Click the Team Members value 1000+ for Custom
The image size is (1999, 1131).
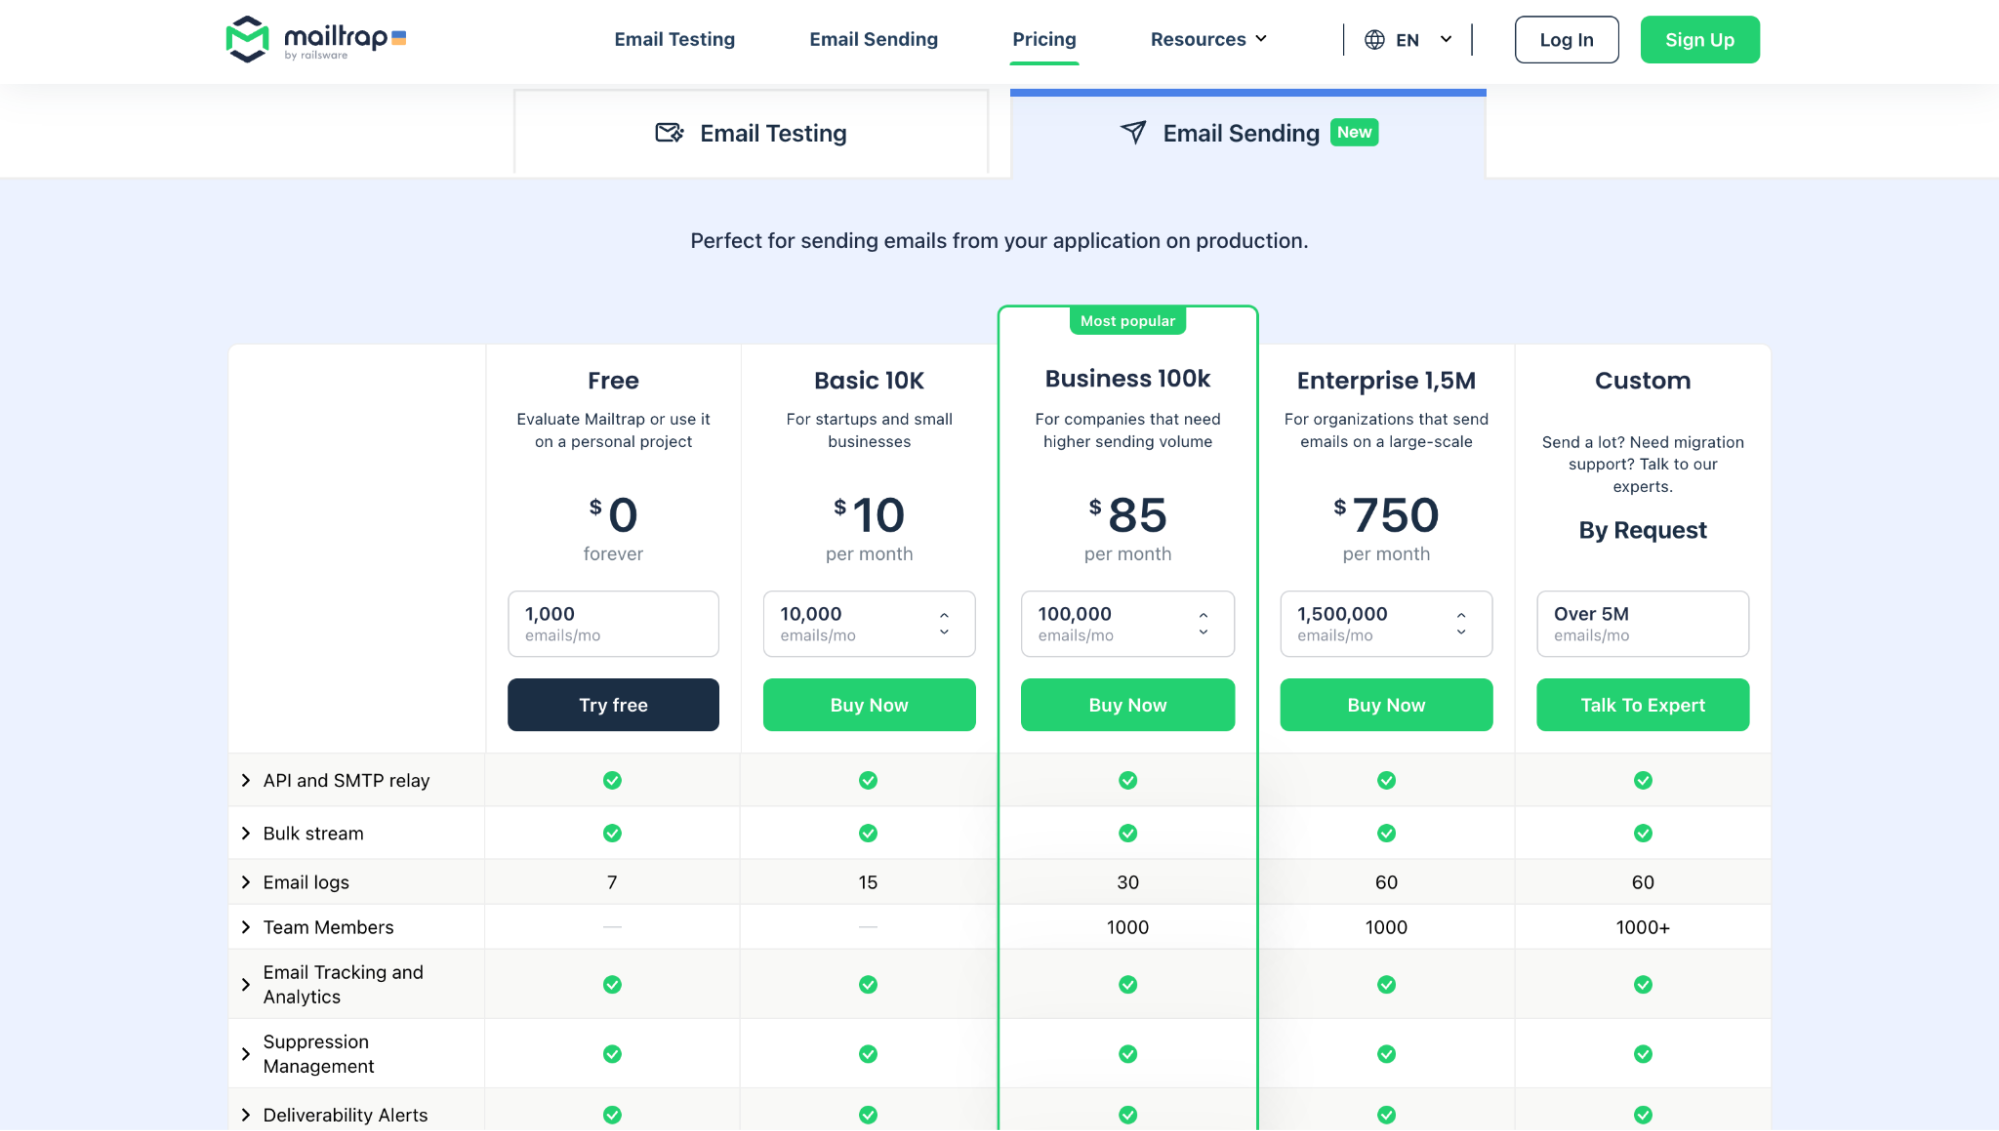click(x=1643, y=927)
